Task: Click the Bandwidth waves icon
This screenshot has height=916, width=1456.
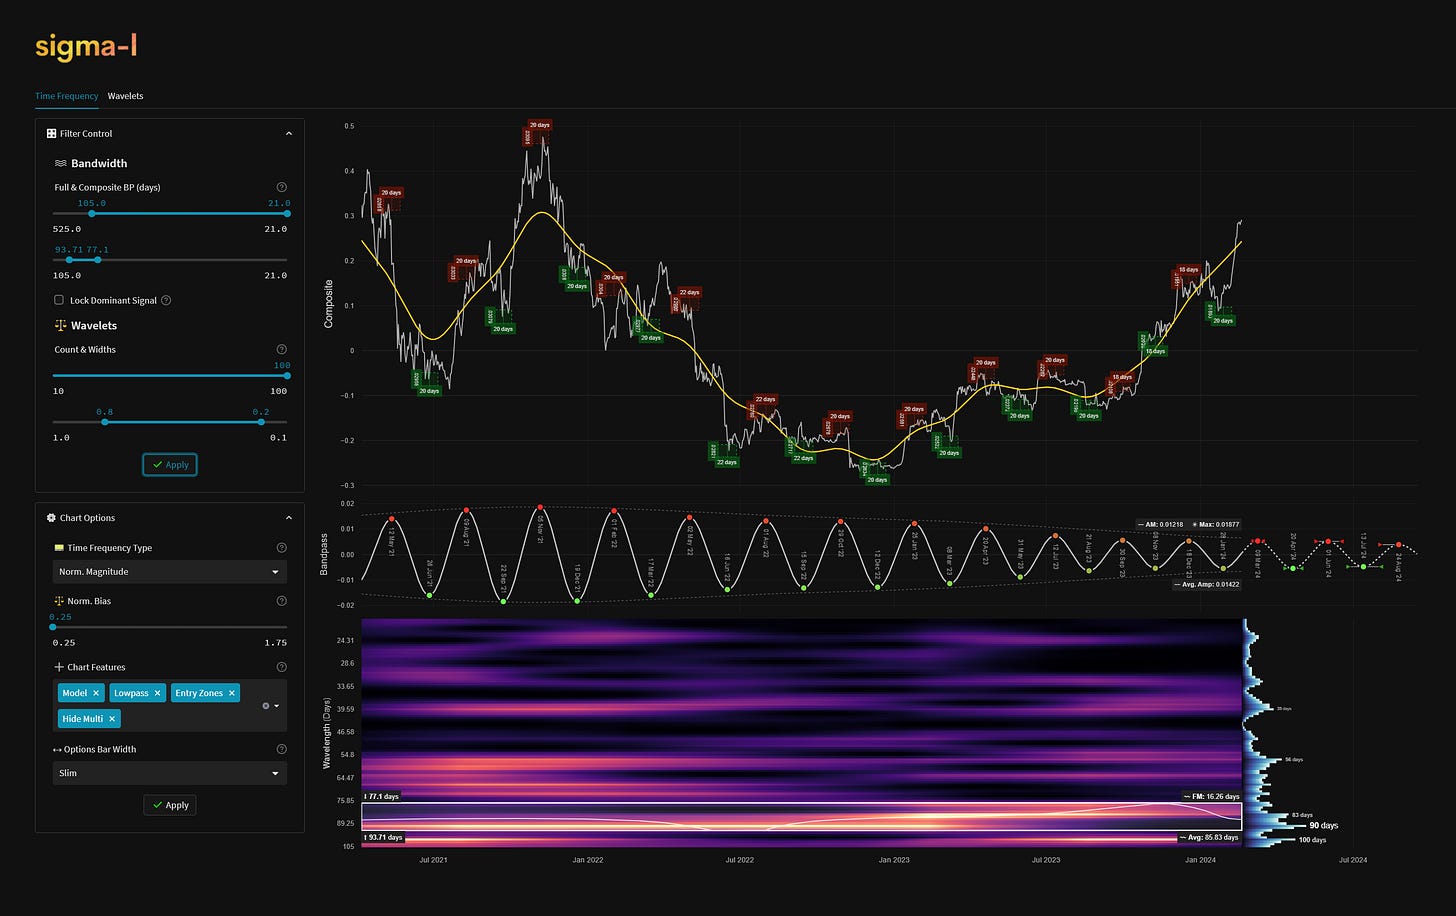Action: pos(60,163)
